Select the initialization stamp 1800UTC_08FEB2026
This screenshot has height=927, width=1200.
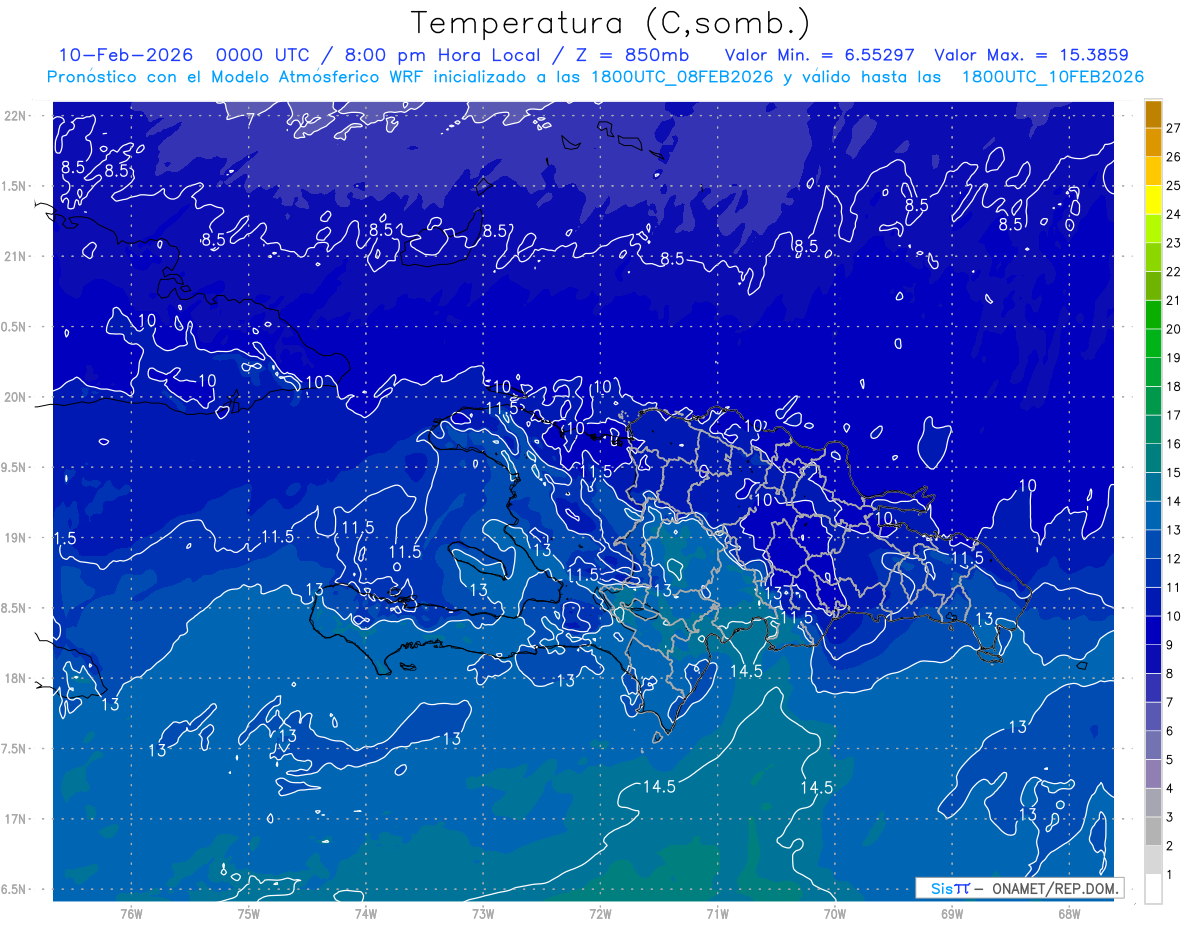(682, 77)
